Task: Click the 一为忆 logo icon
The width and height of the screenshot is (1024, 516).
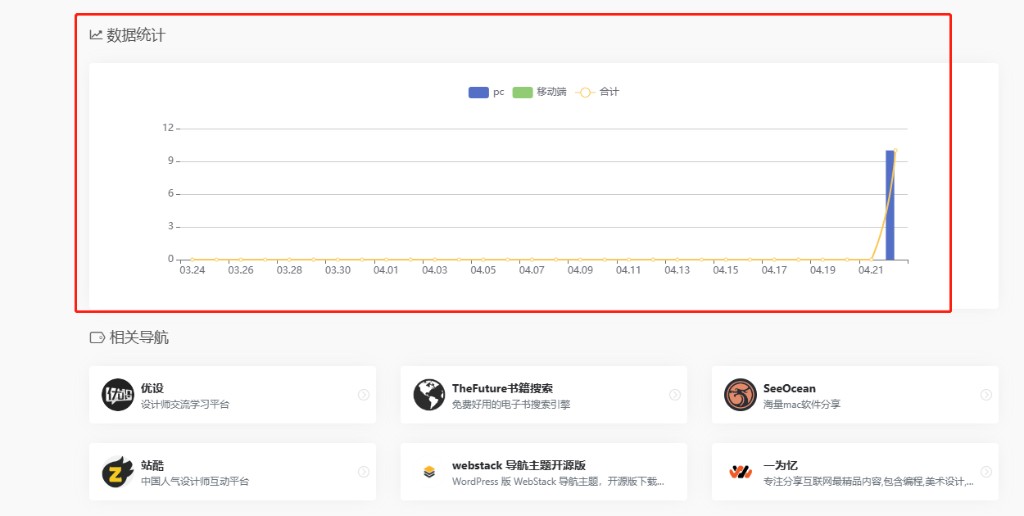Action: pyautogui.click(x=740, y=472)
